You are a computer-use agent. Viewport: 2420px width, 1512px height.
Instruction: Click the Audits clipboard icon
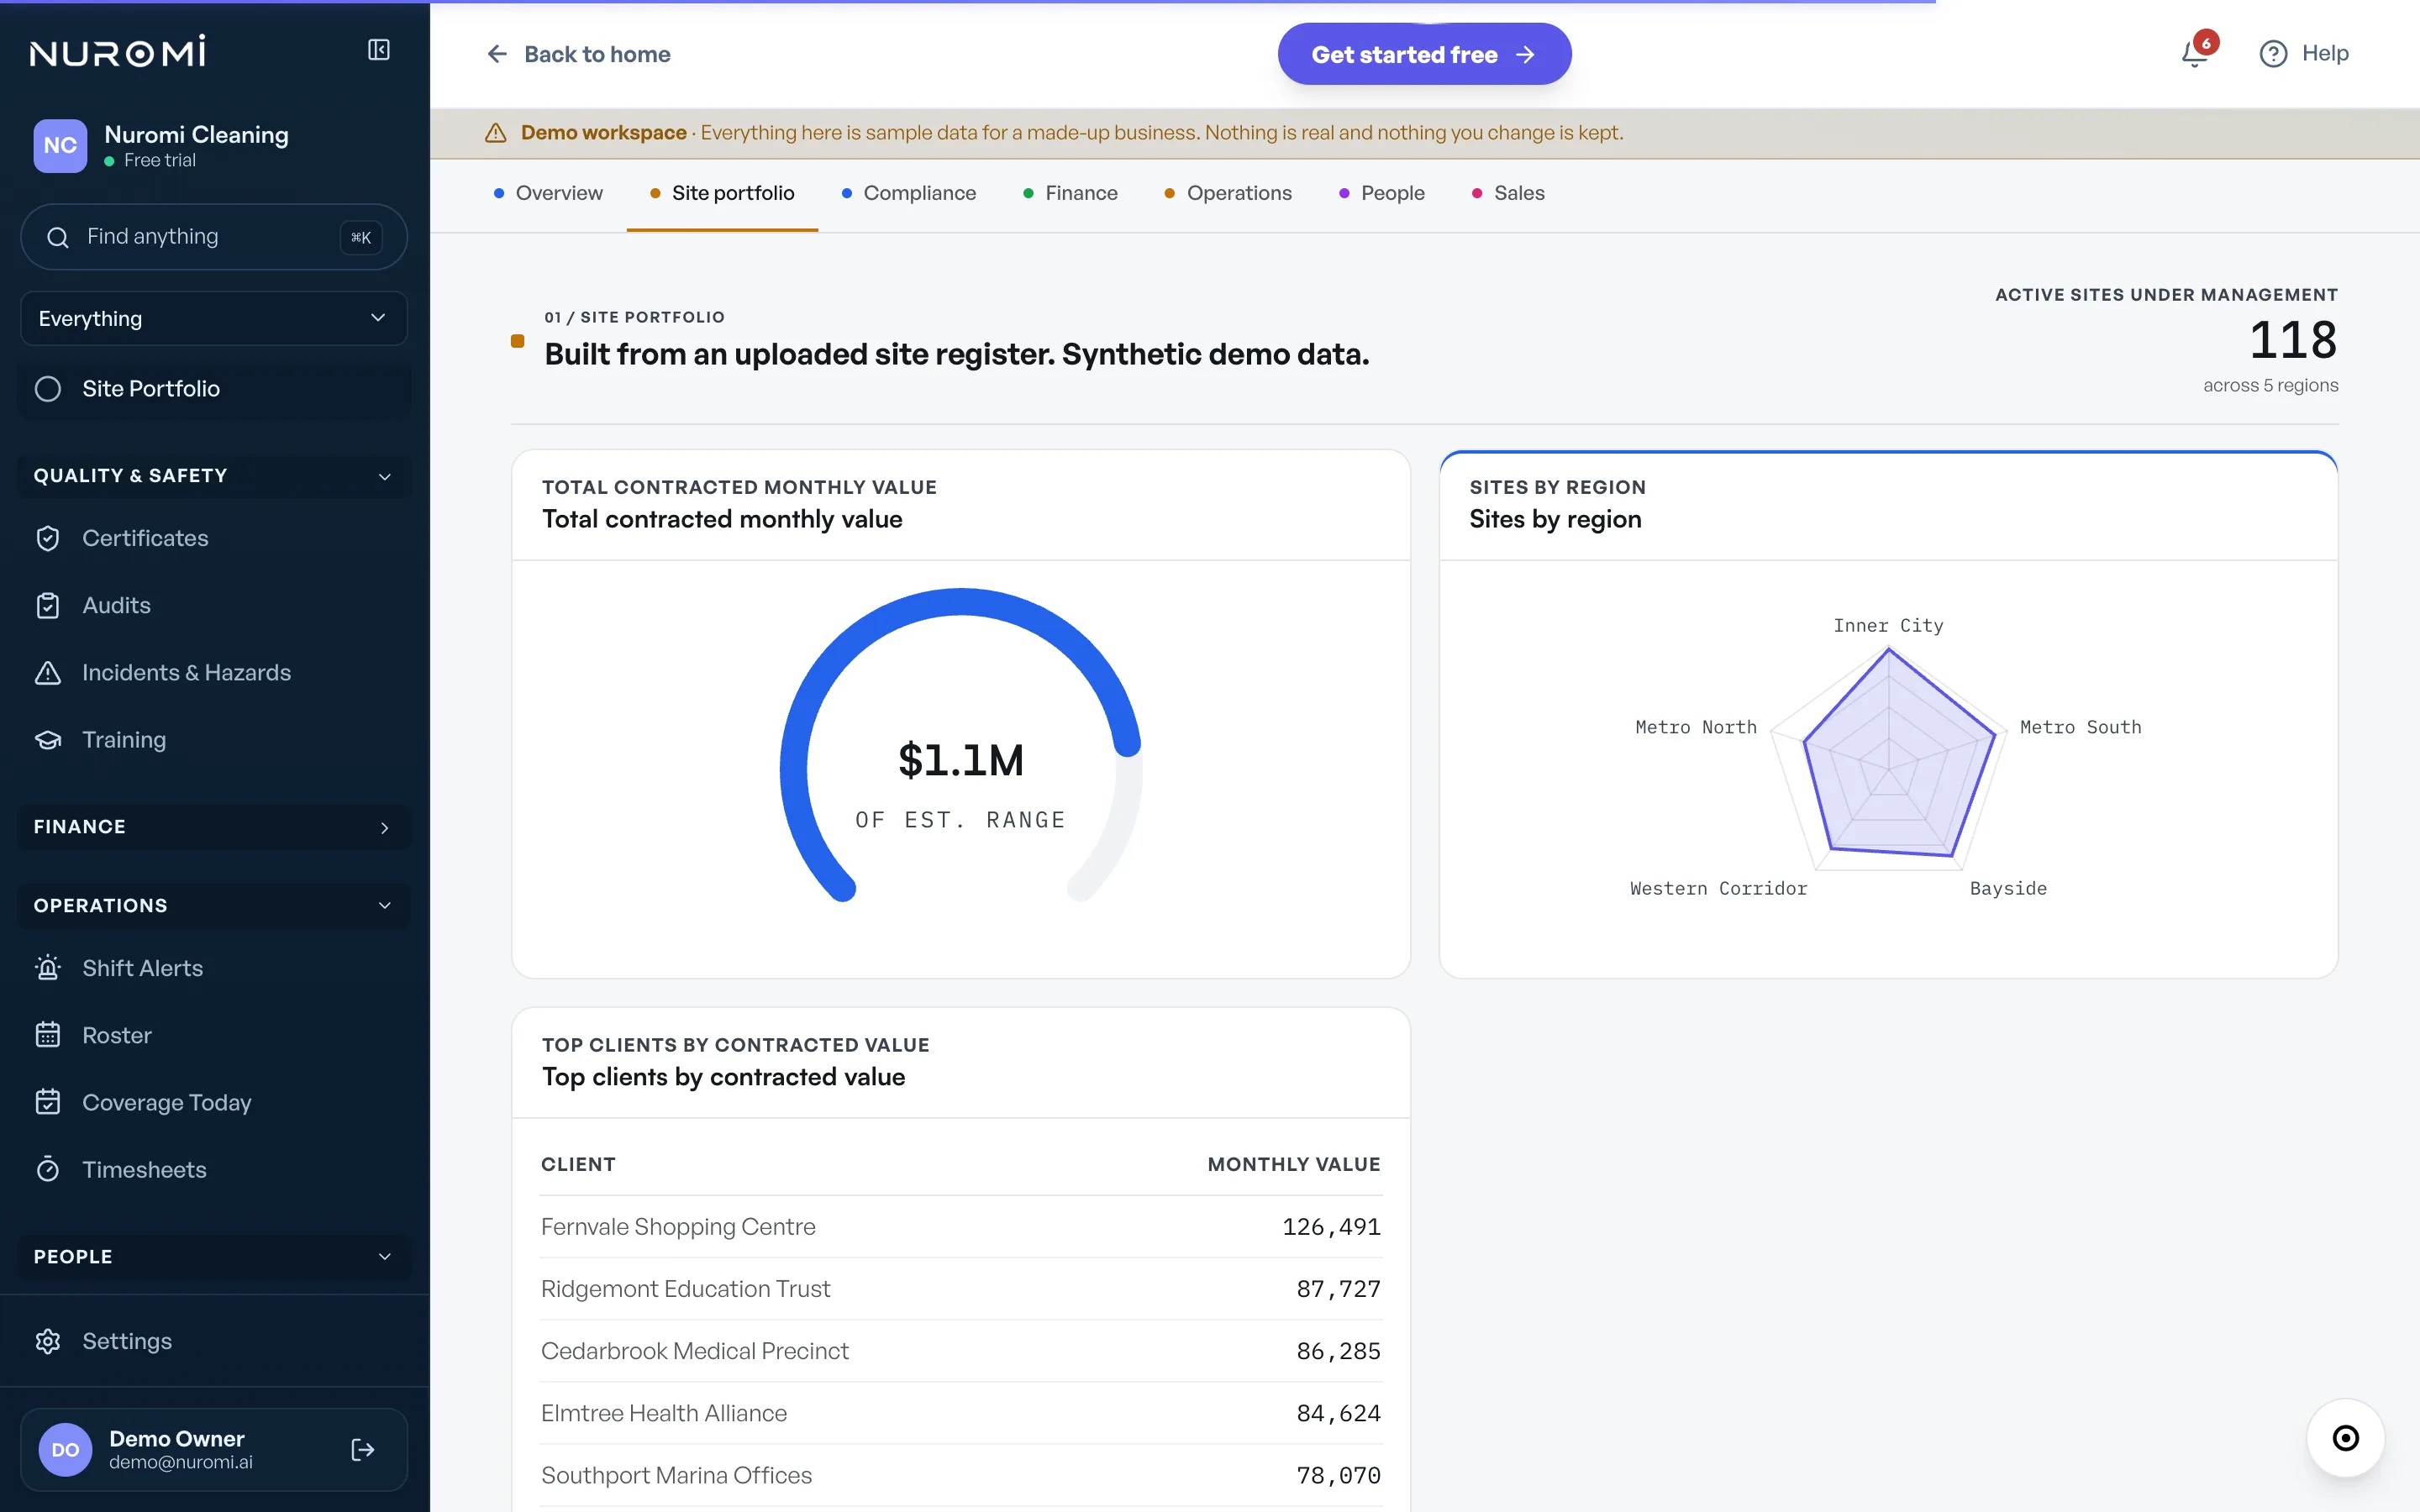(48, 606)
